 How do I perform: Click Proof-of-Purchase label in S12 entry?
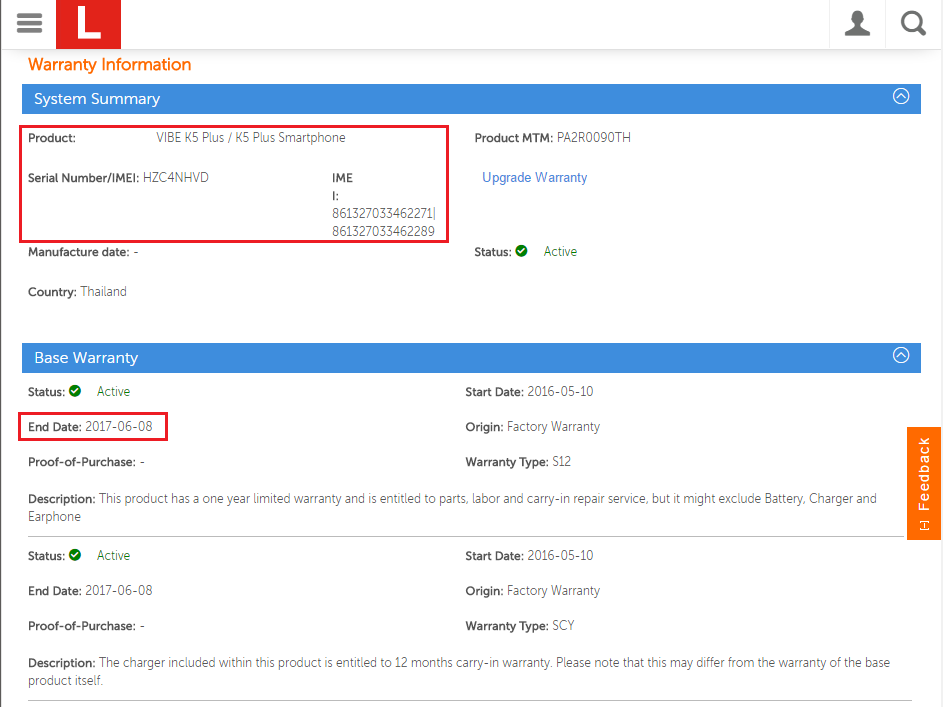pos(82,462)
